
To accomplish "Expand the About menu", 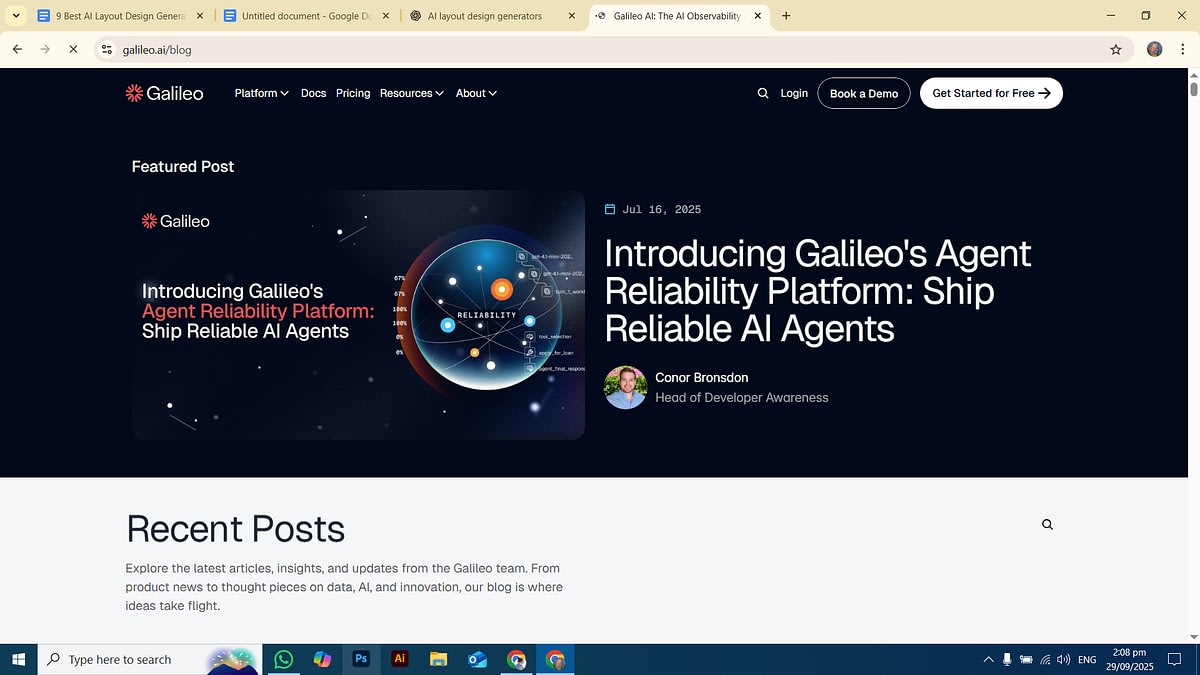I will pos(476,93).
